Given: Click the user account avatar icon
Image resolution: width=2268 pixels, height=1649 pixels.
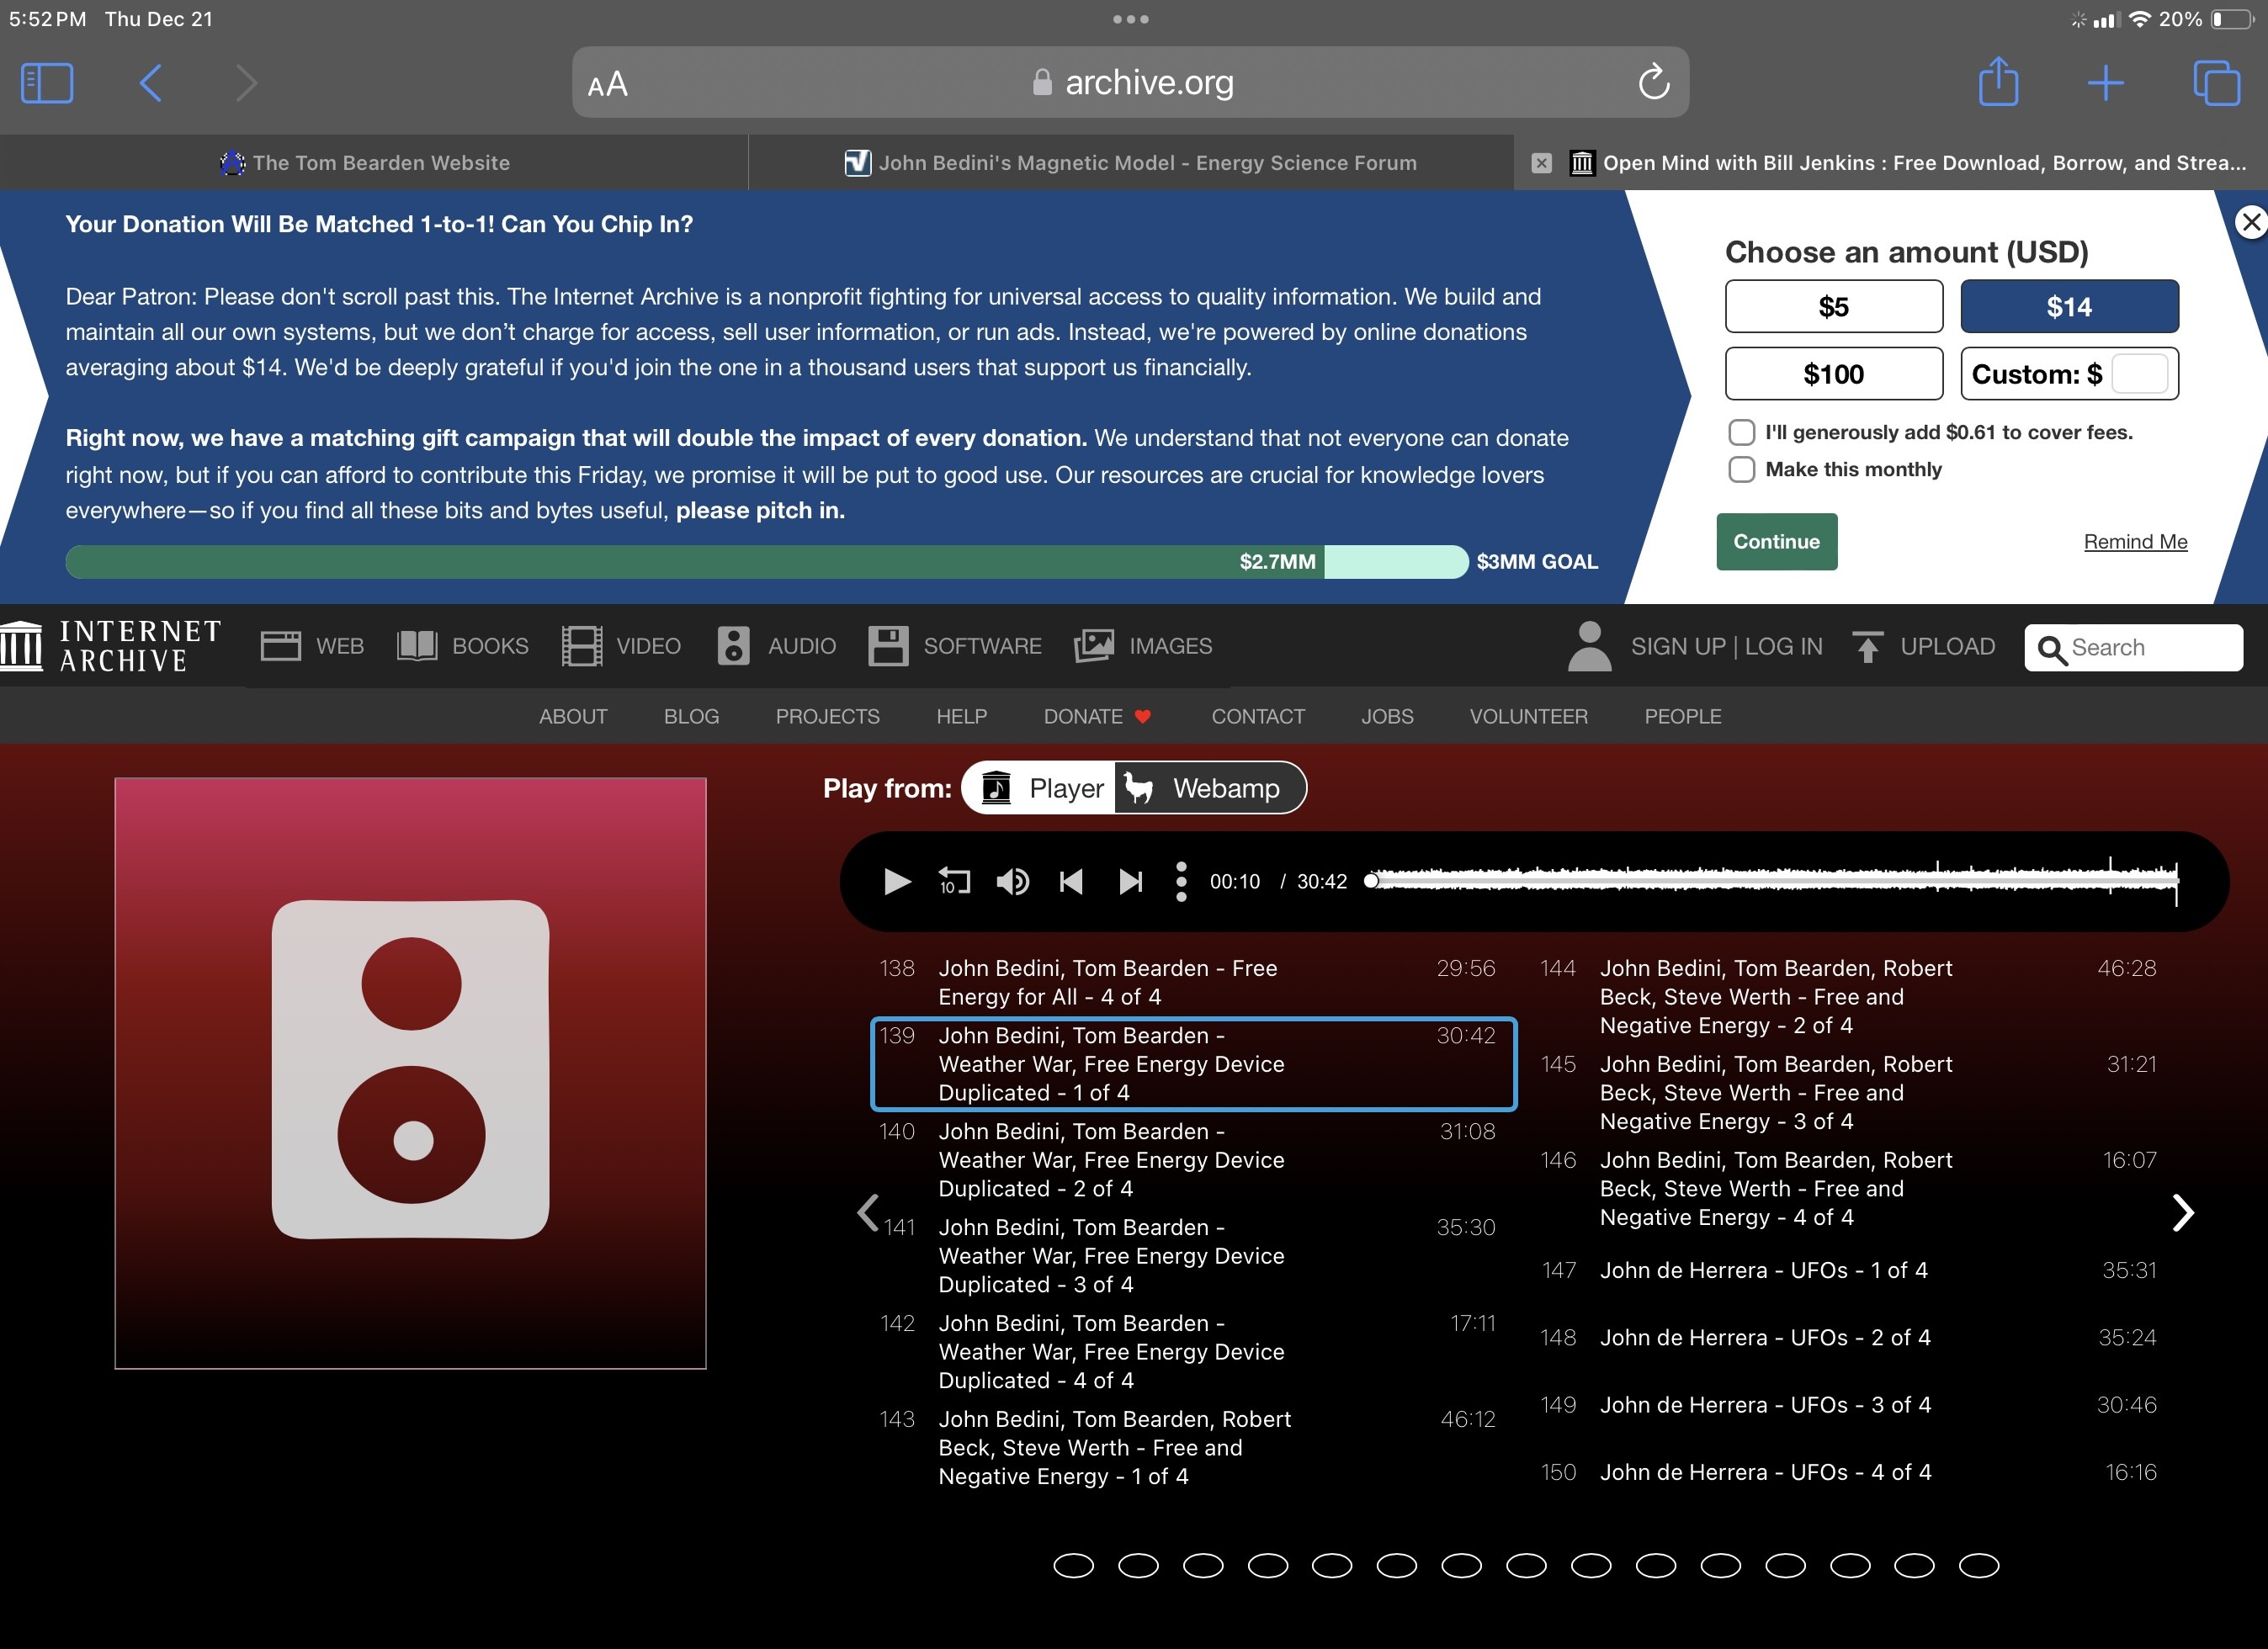Looking at the screenshot, I should [1589, 646].
